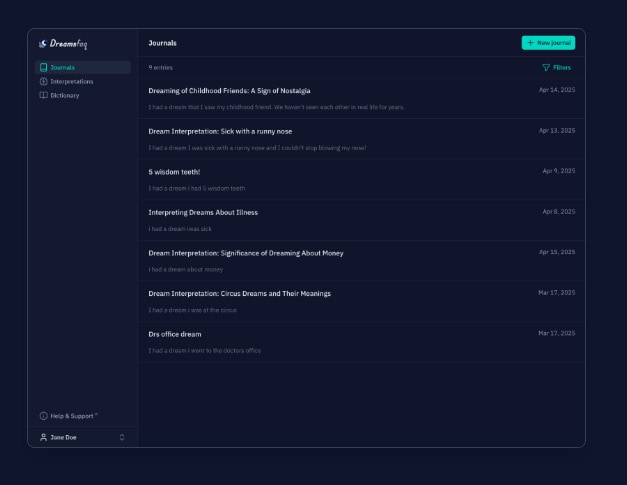Click the Dreamsfog logo icon
The image size is (627, 485).
tap(43, 44)
